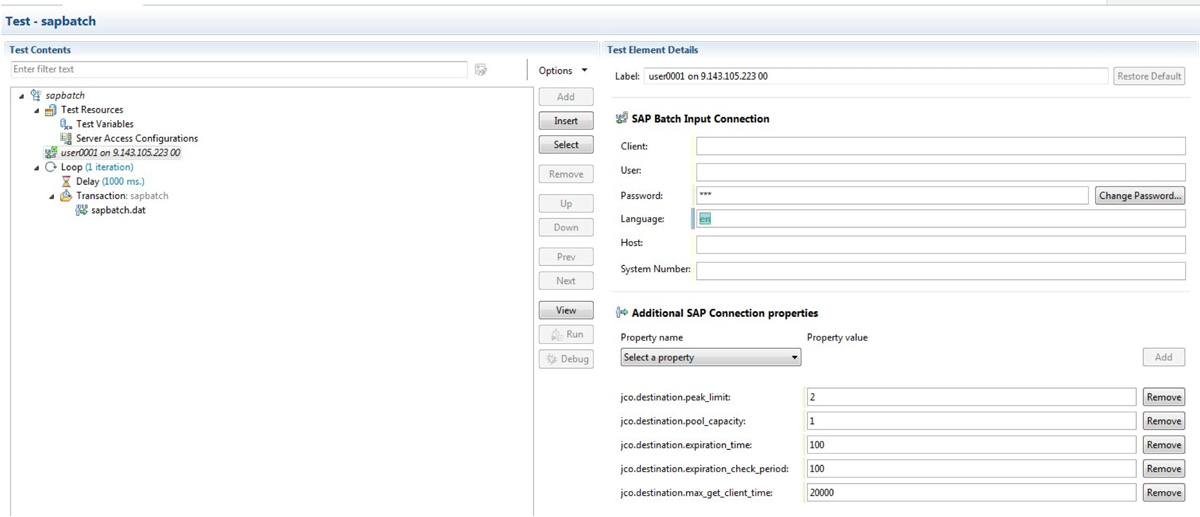Click the Restore Default button
This screenshot has width=1200, height=517.
[1149, 76]
